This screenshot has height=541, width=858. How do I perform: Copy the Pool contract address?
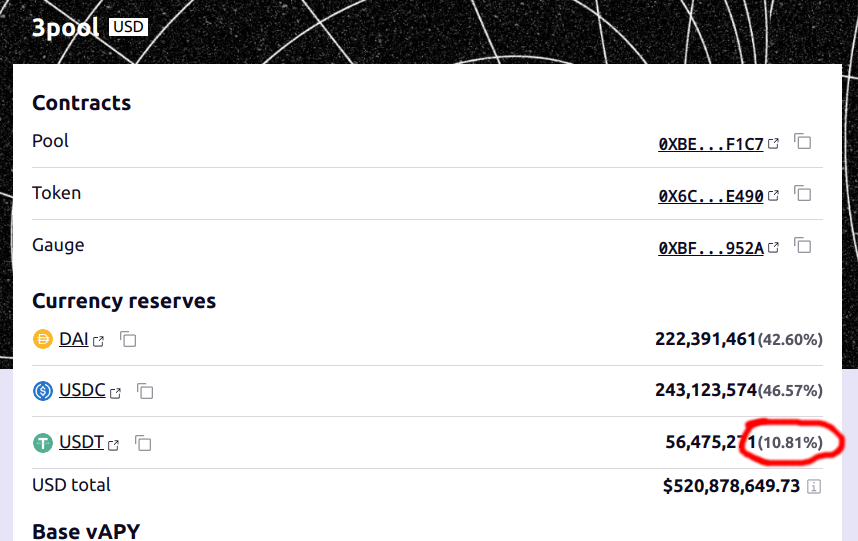802,142
